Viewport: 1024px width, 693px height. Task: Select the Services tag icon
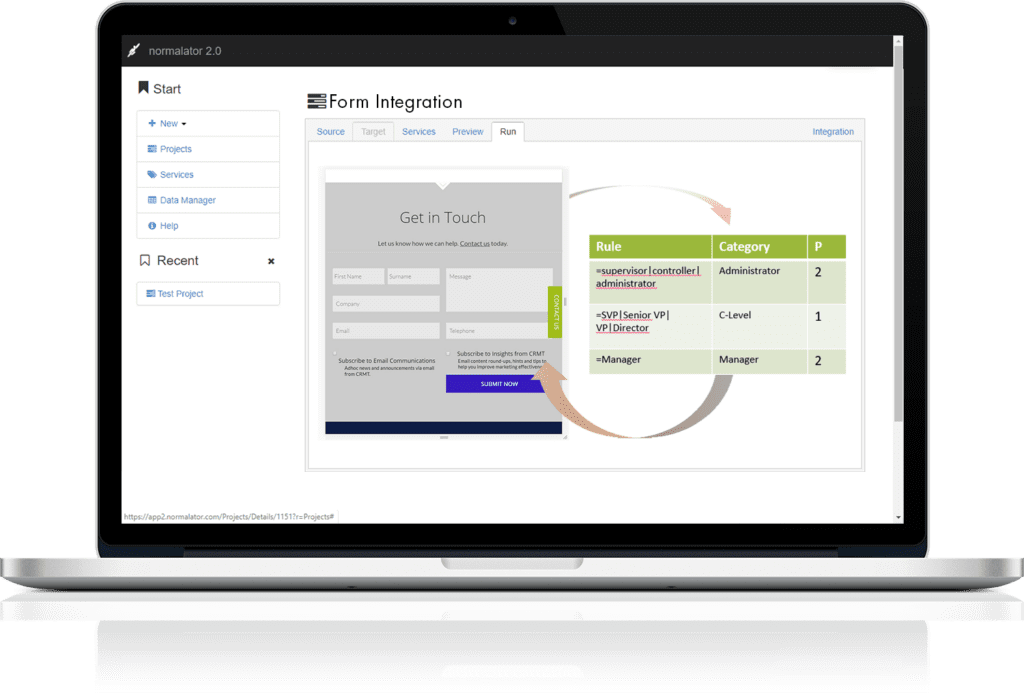pos(152,173)
